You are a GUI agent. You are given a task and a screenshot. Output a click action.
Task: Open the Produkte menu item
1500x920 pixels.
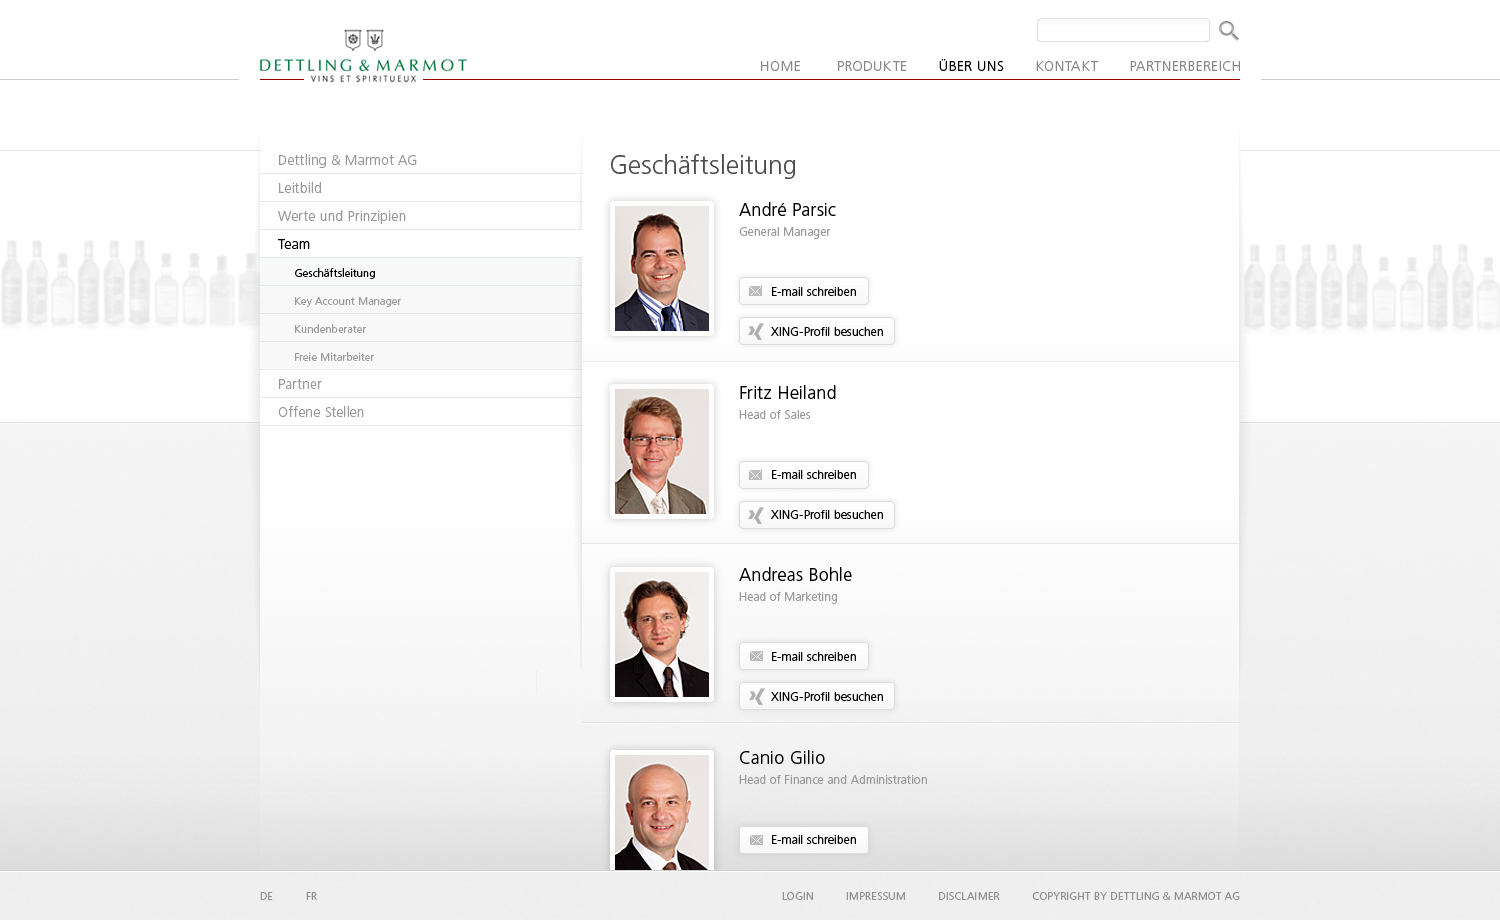(871, 66)
